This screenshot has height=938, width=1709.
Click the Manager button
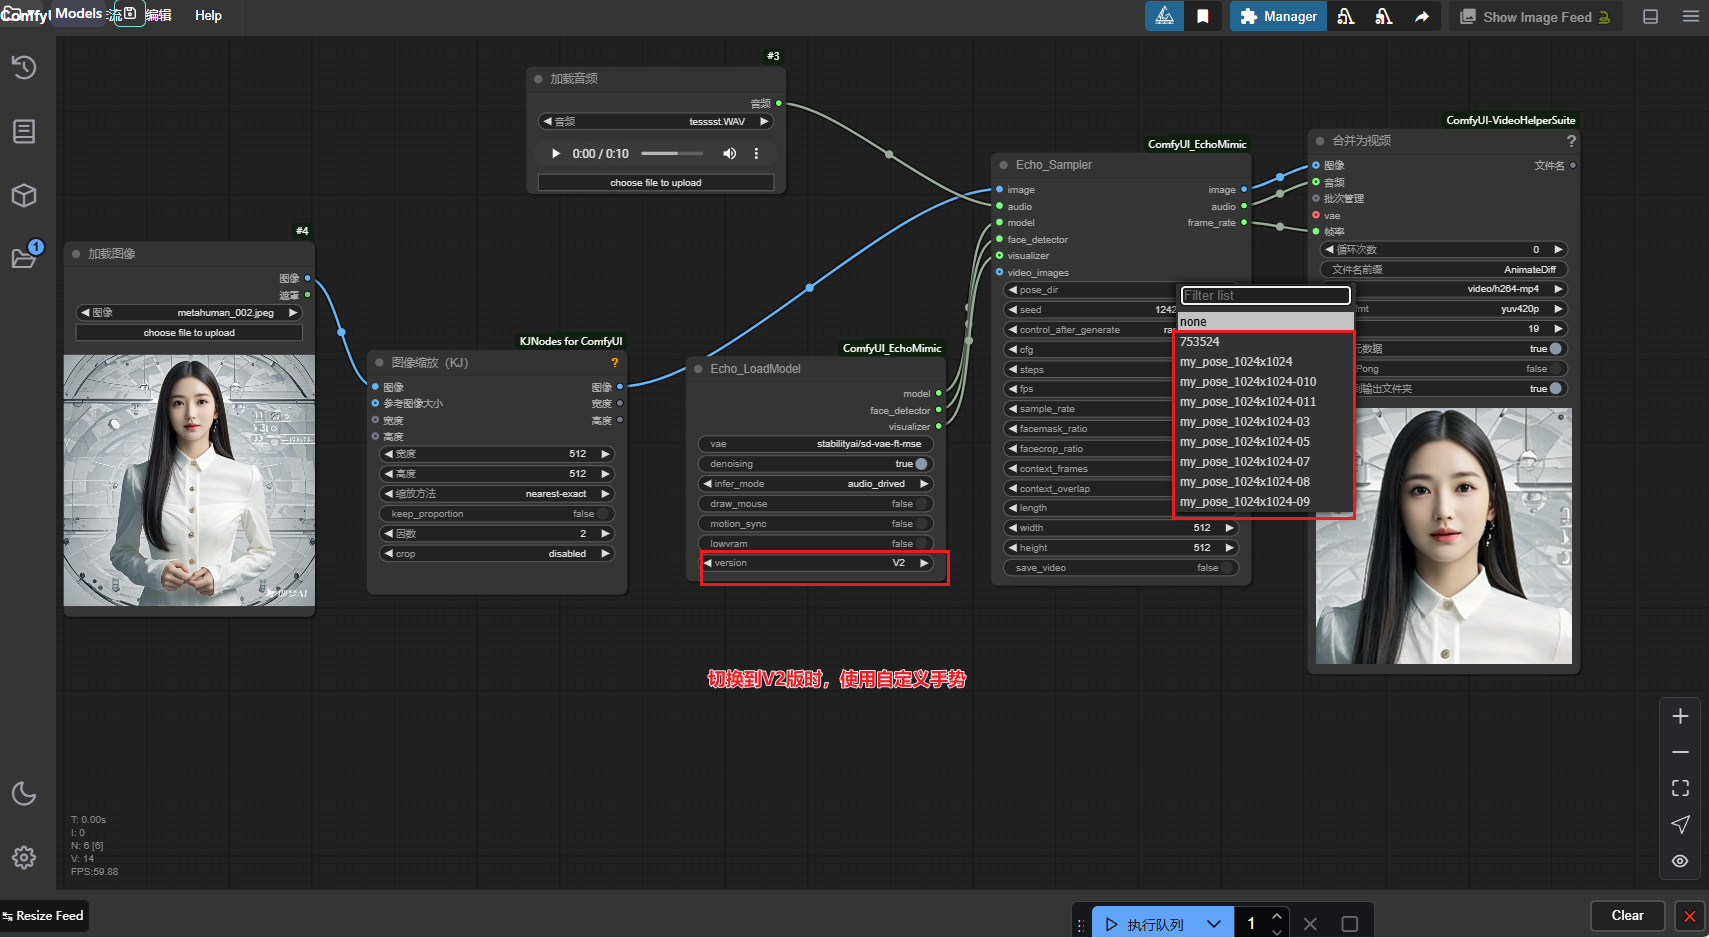click(1278, 16)
